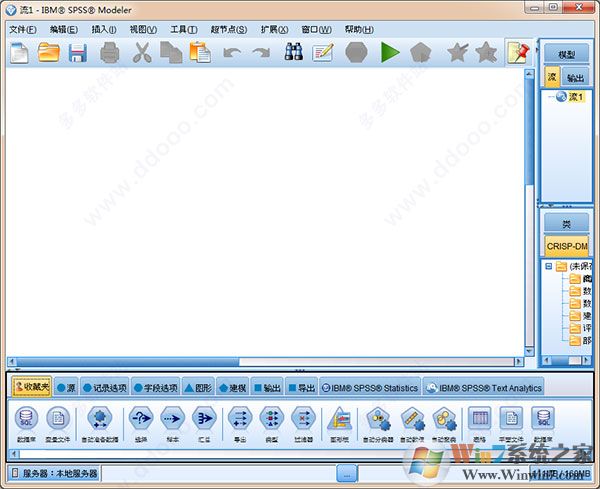600x489 pixels.
Task: Select the CRISP-DM project tab
Action: click(567, 246)
